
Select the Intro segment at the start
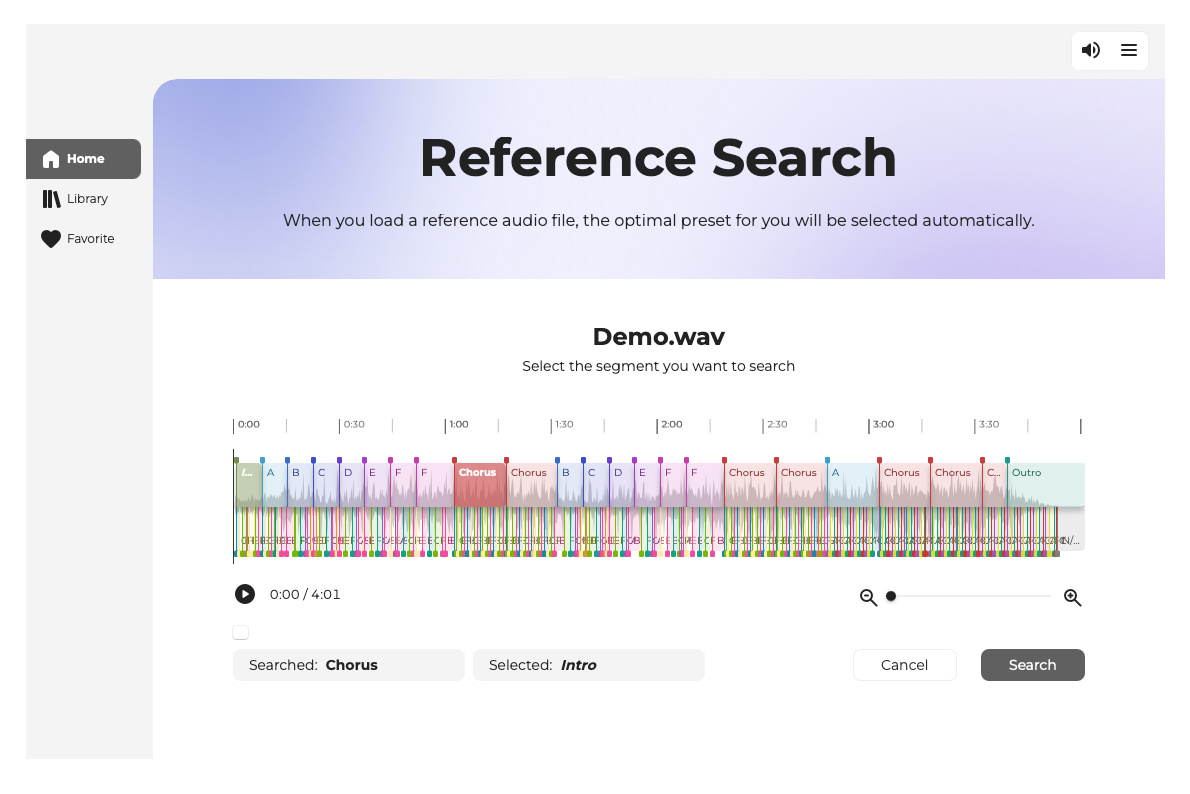click(248, 485)
